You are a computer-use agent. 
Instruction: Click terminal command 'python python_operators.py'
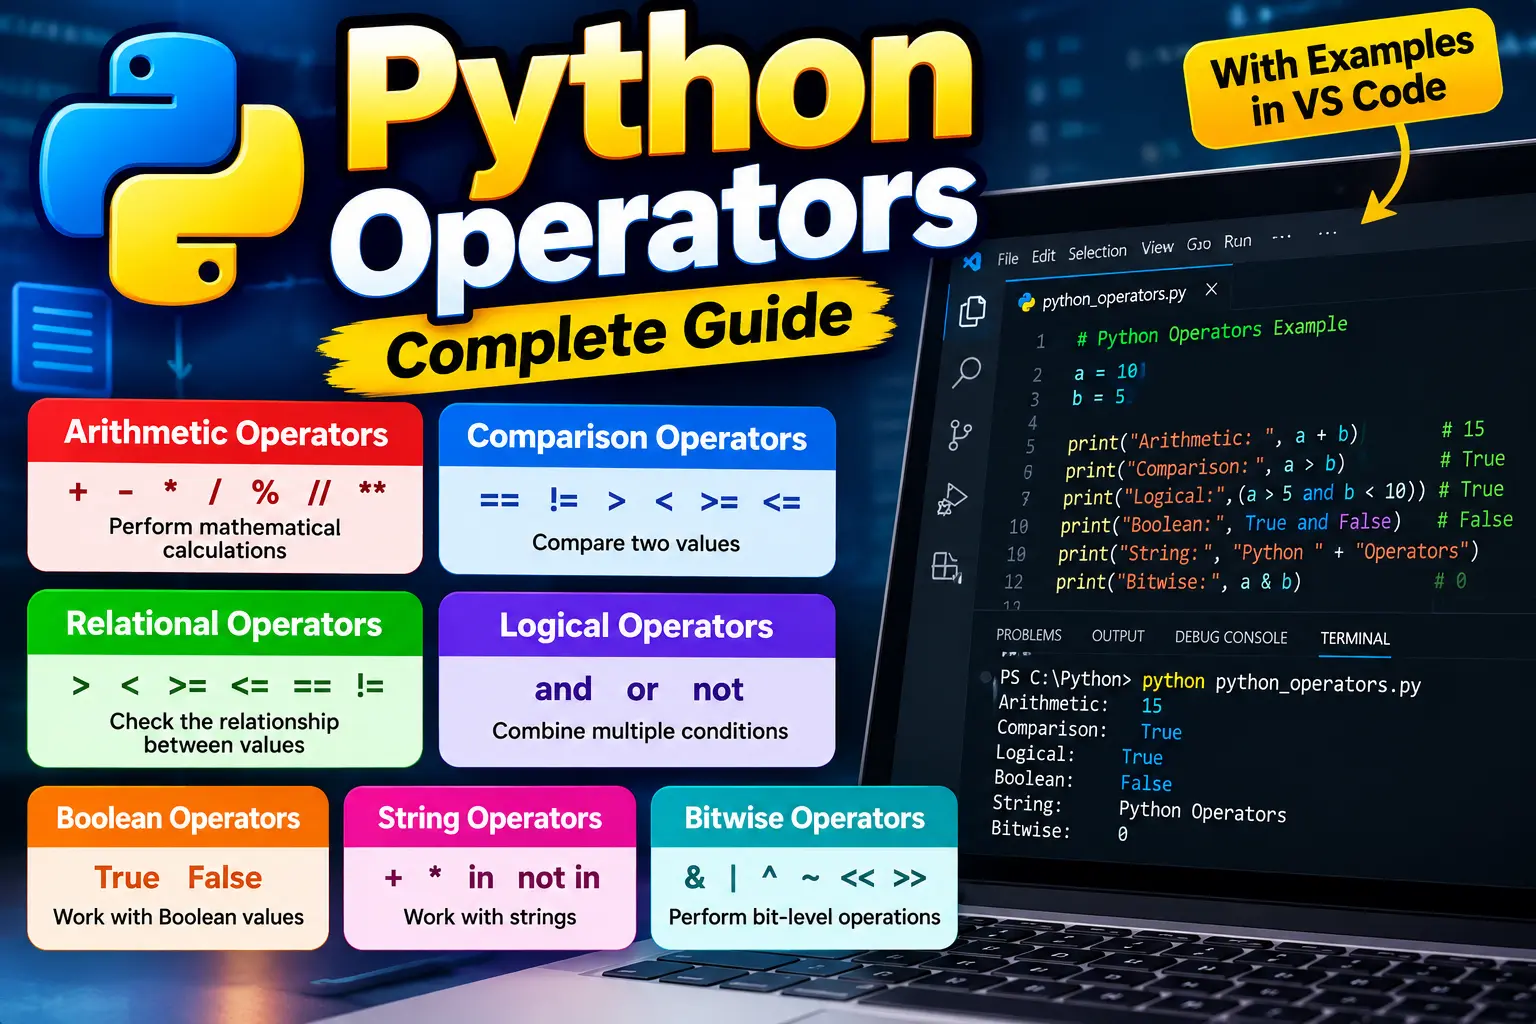[1281, 682]
